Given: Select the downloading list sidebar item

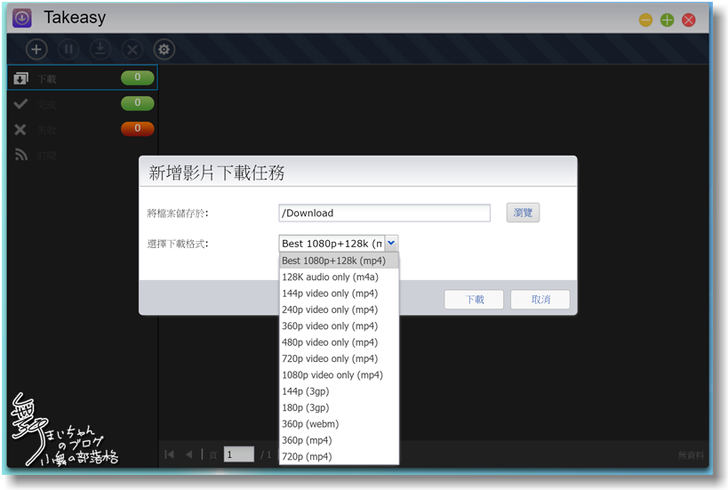Looking at the screenshot, I should pyautogui.click(x=83, y=78).
